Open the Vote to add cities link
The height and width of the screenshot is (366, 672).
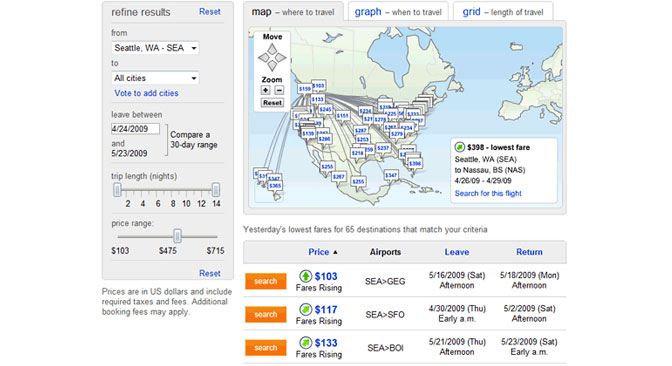pyautogui.click(x=146, y=93)
